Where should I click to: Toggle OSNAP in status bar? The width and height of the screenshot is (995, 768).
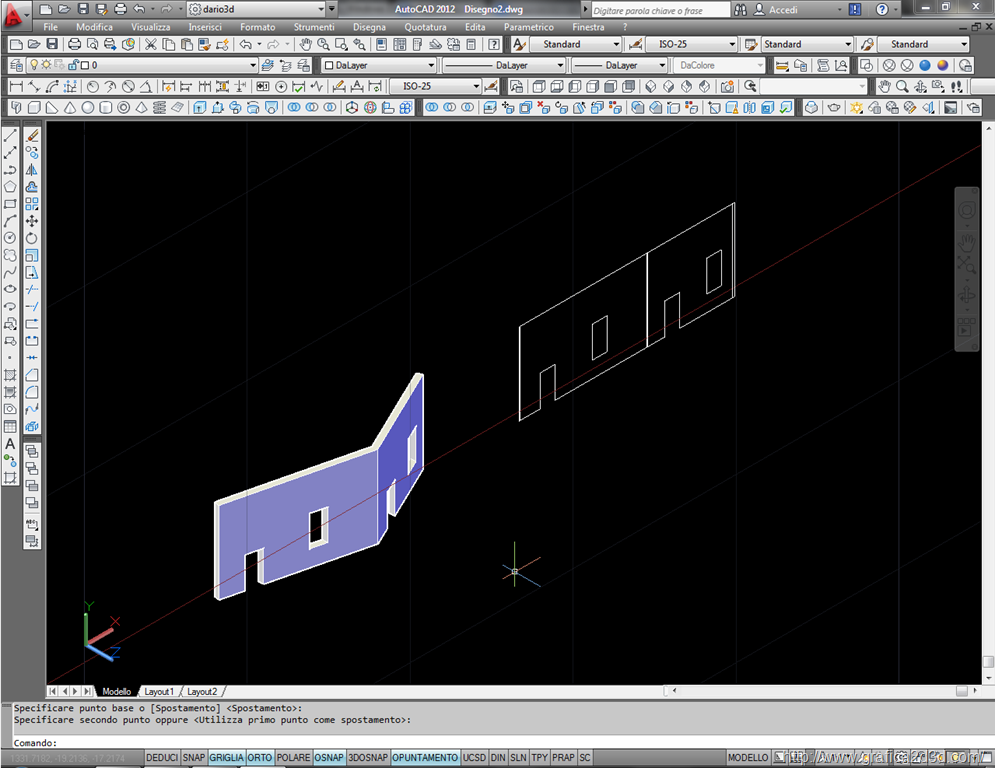click(329, 758)
